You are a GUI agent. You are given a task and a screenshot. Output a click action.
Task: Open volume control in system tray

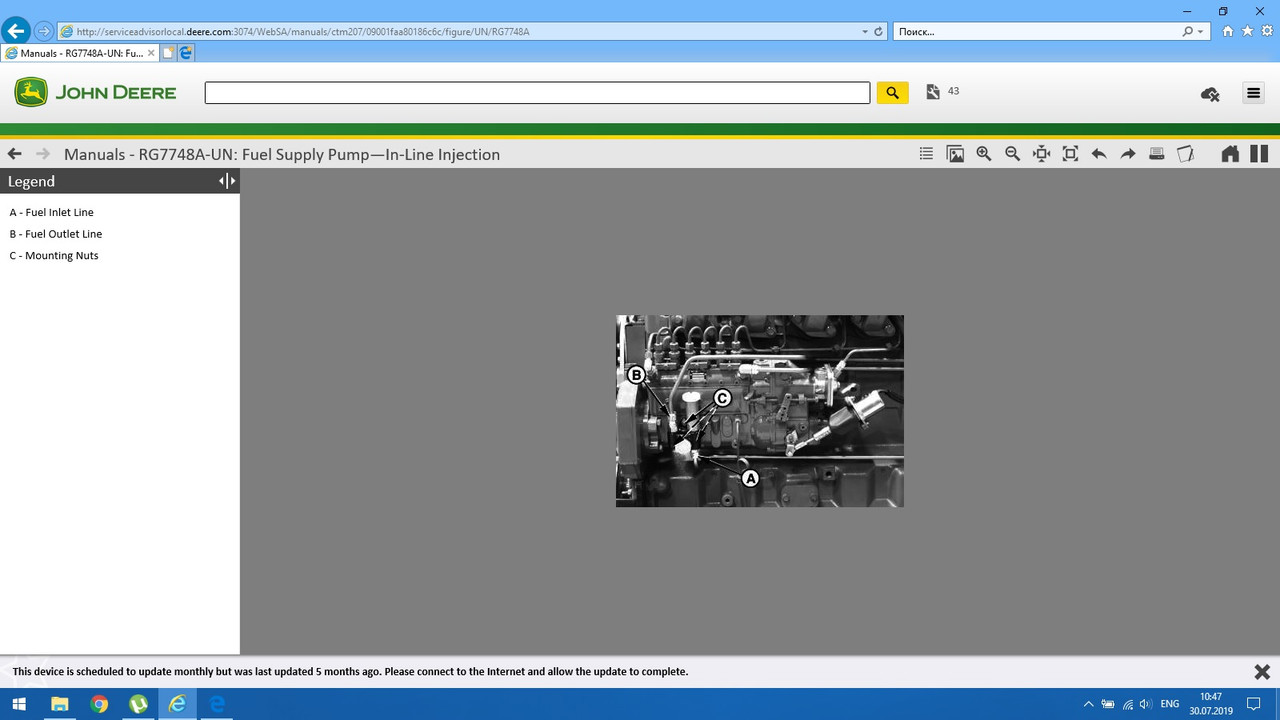click(x=1145, y=704)
